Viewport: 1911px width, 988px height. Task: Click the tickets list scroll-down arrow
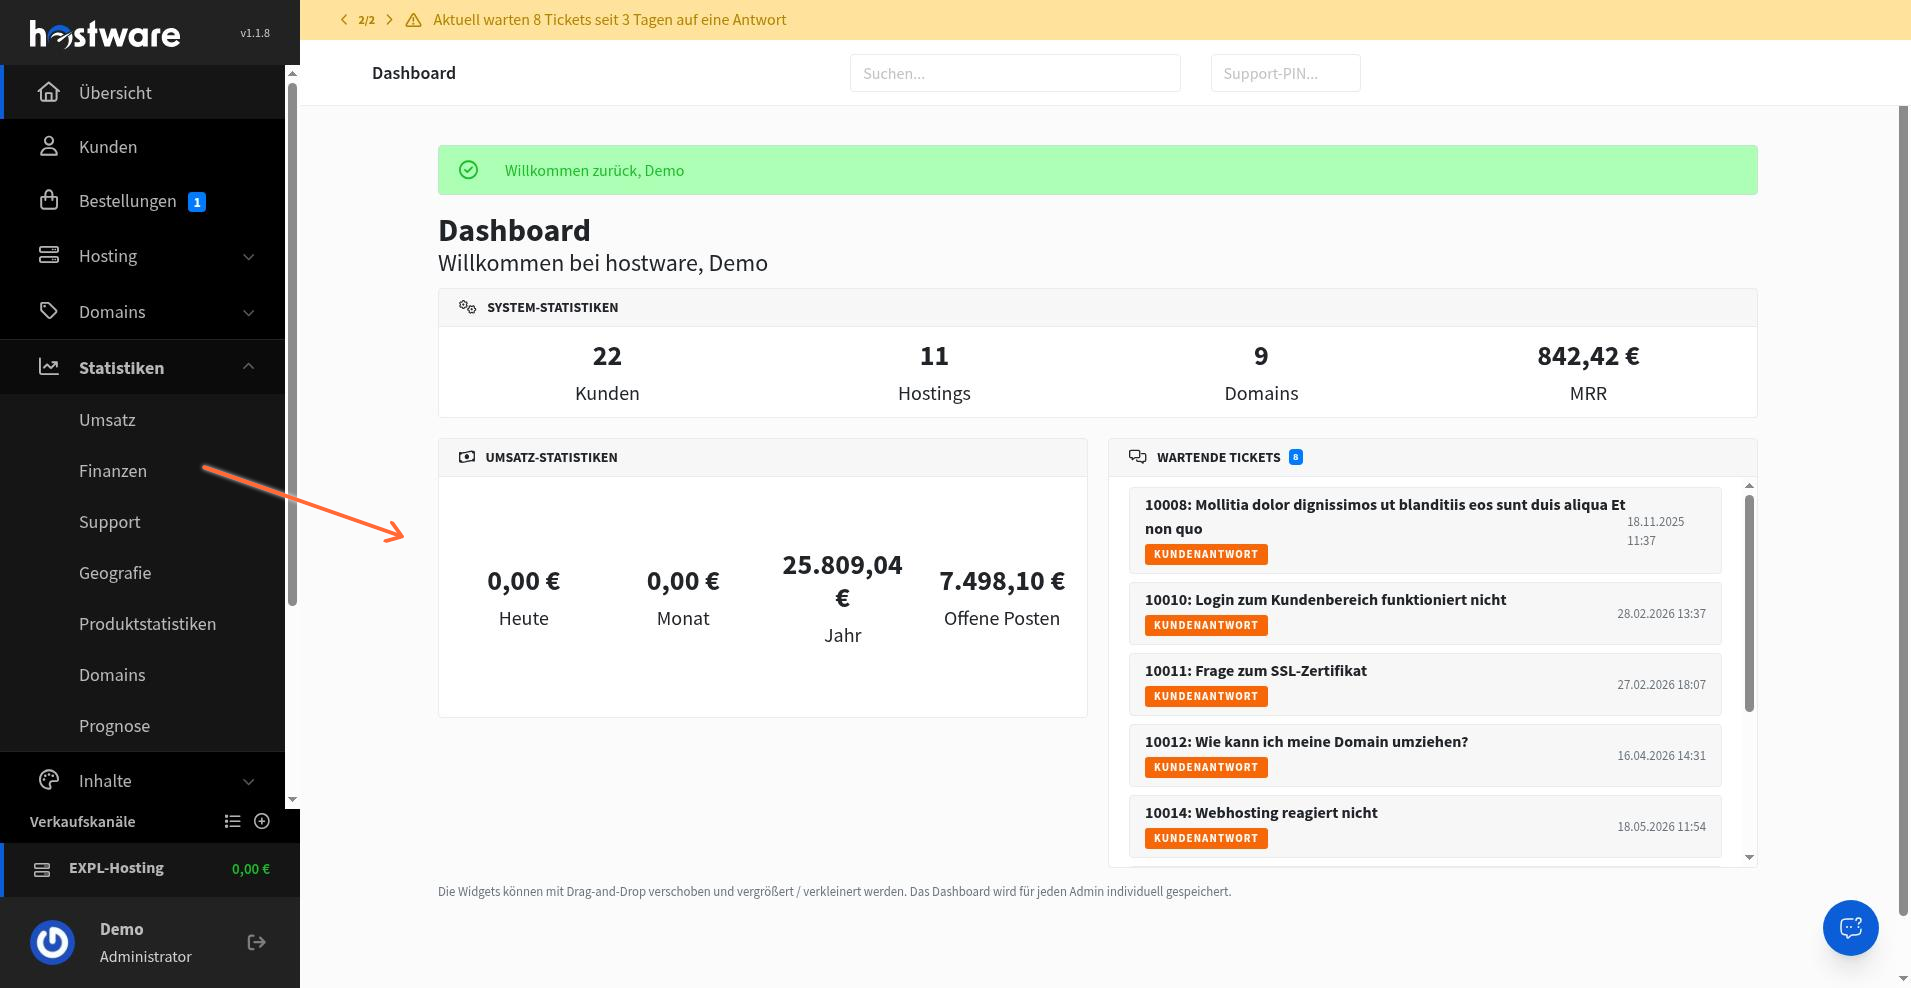click(1749, 857)
